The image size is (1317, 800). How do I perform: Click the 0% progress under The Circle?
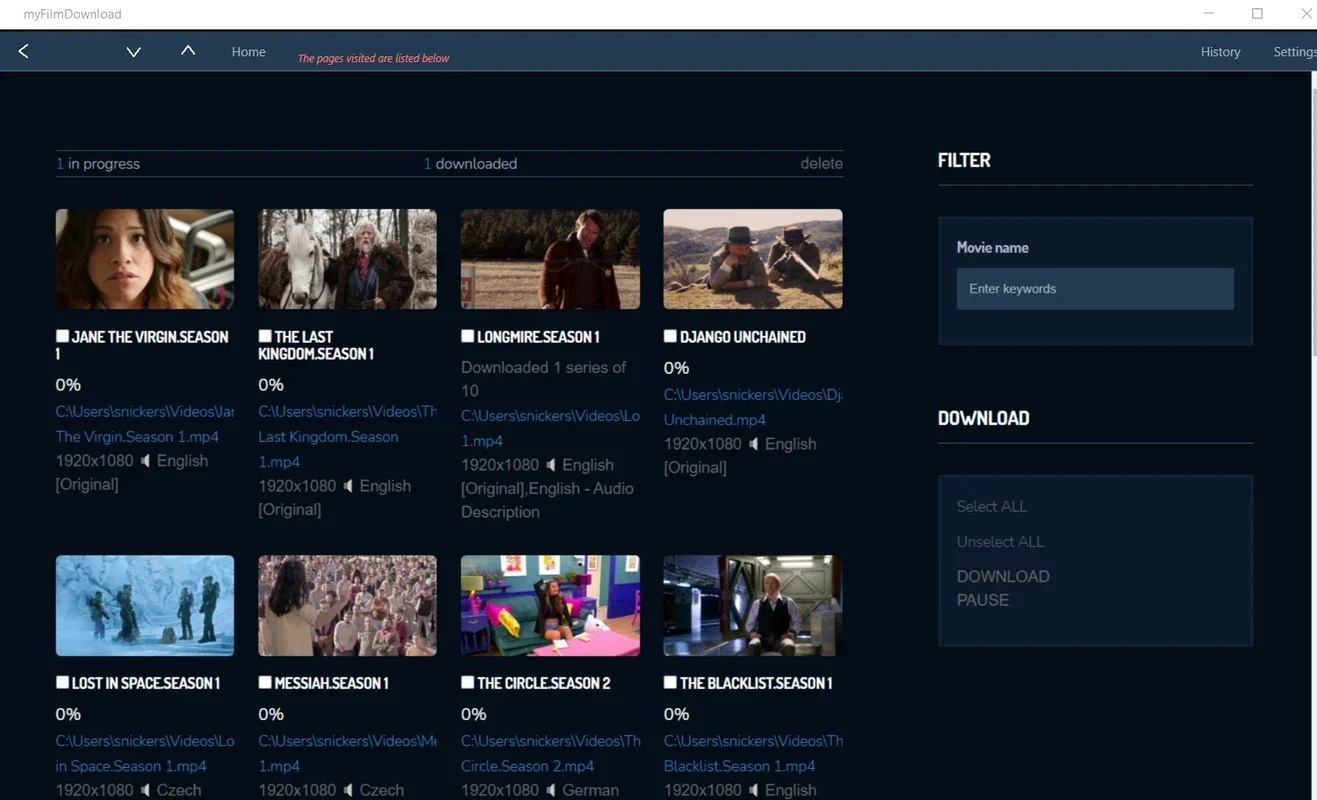[x=474, y=714]
